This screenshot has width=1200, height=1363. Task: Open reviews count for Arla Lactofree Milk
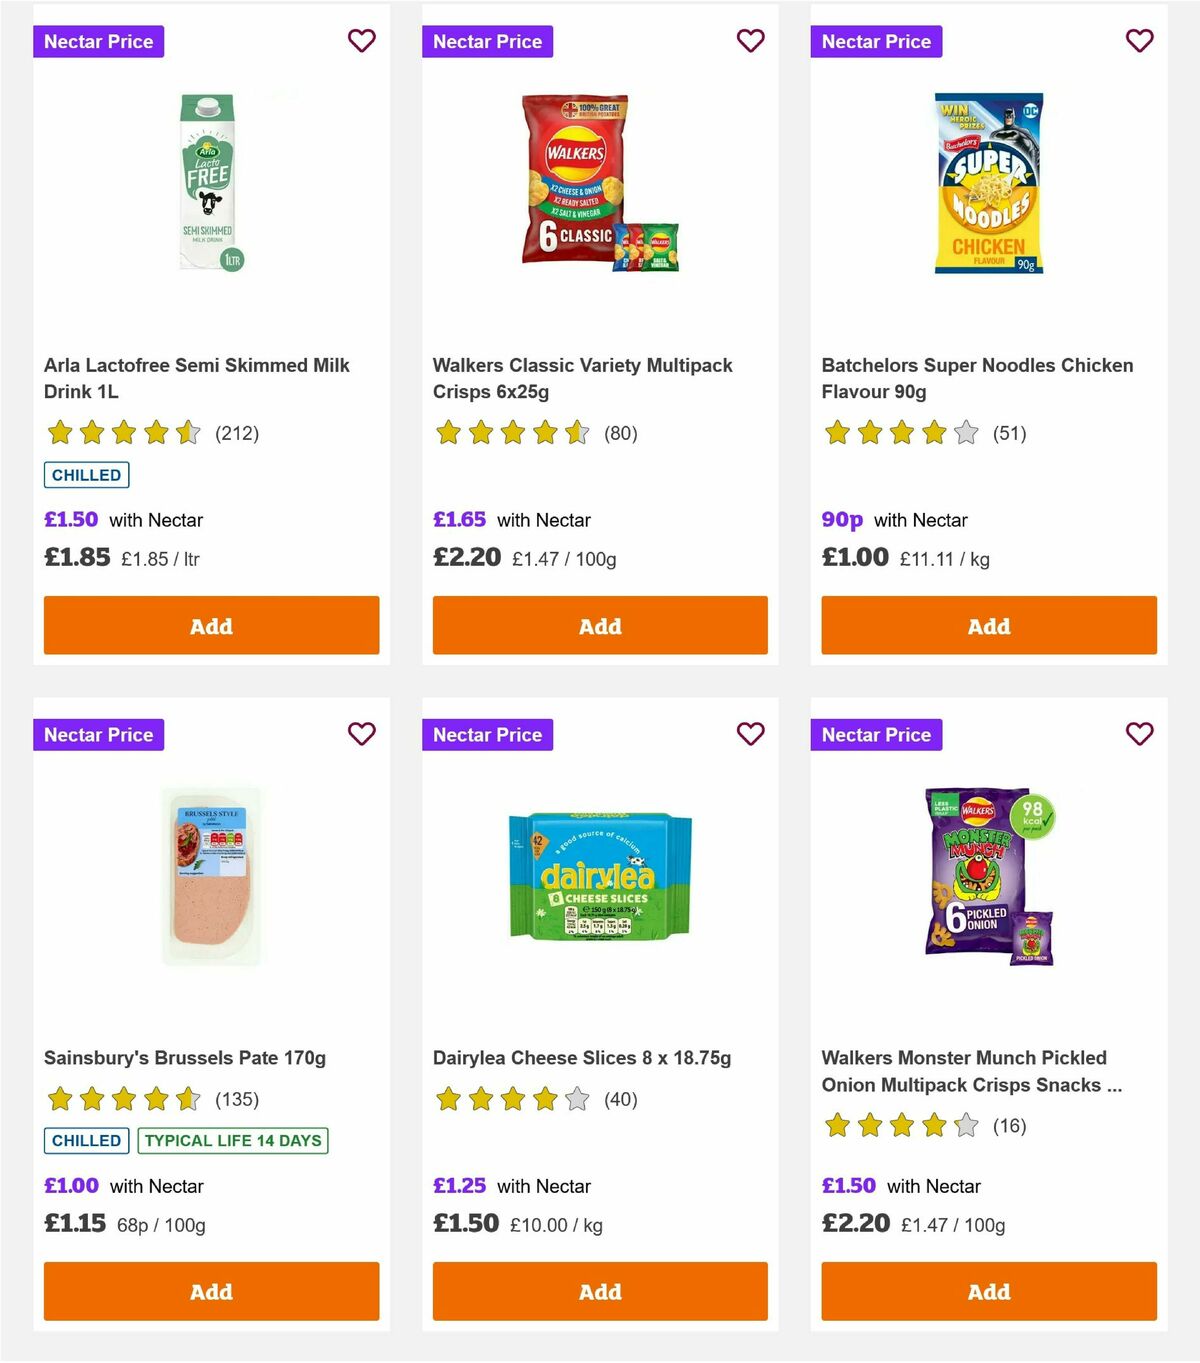point(237,434)
